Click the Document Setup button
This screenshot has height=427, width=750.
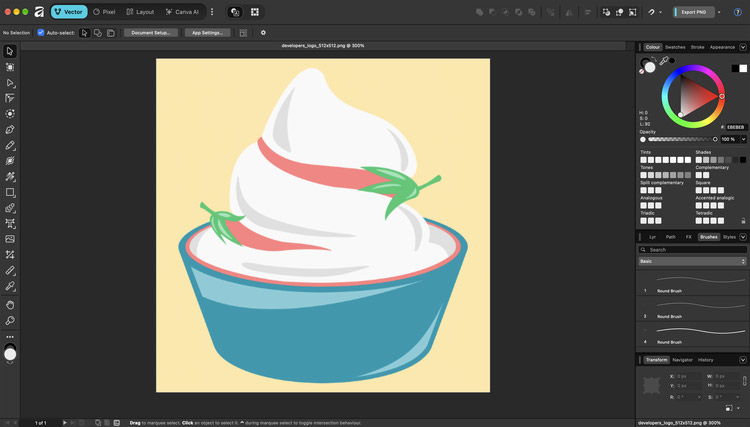click(151, 33)
